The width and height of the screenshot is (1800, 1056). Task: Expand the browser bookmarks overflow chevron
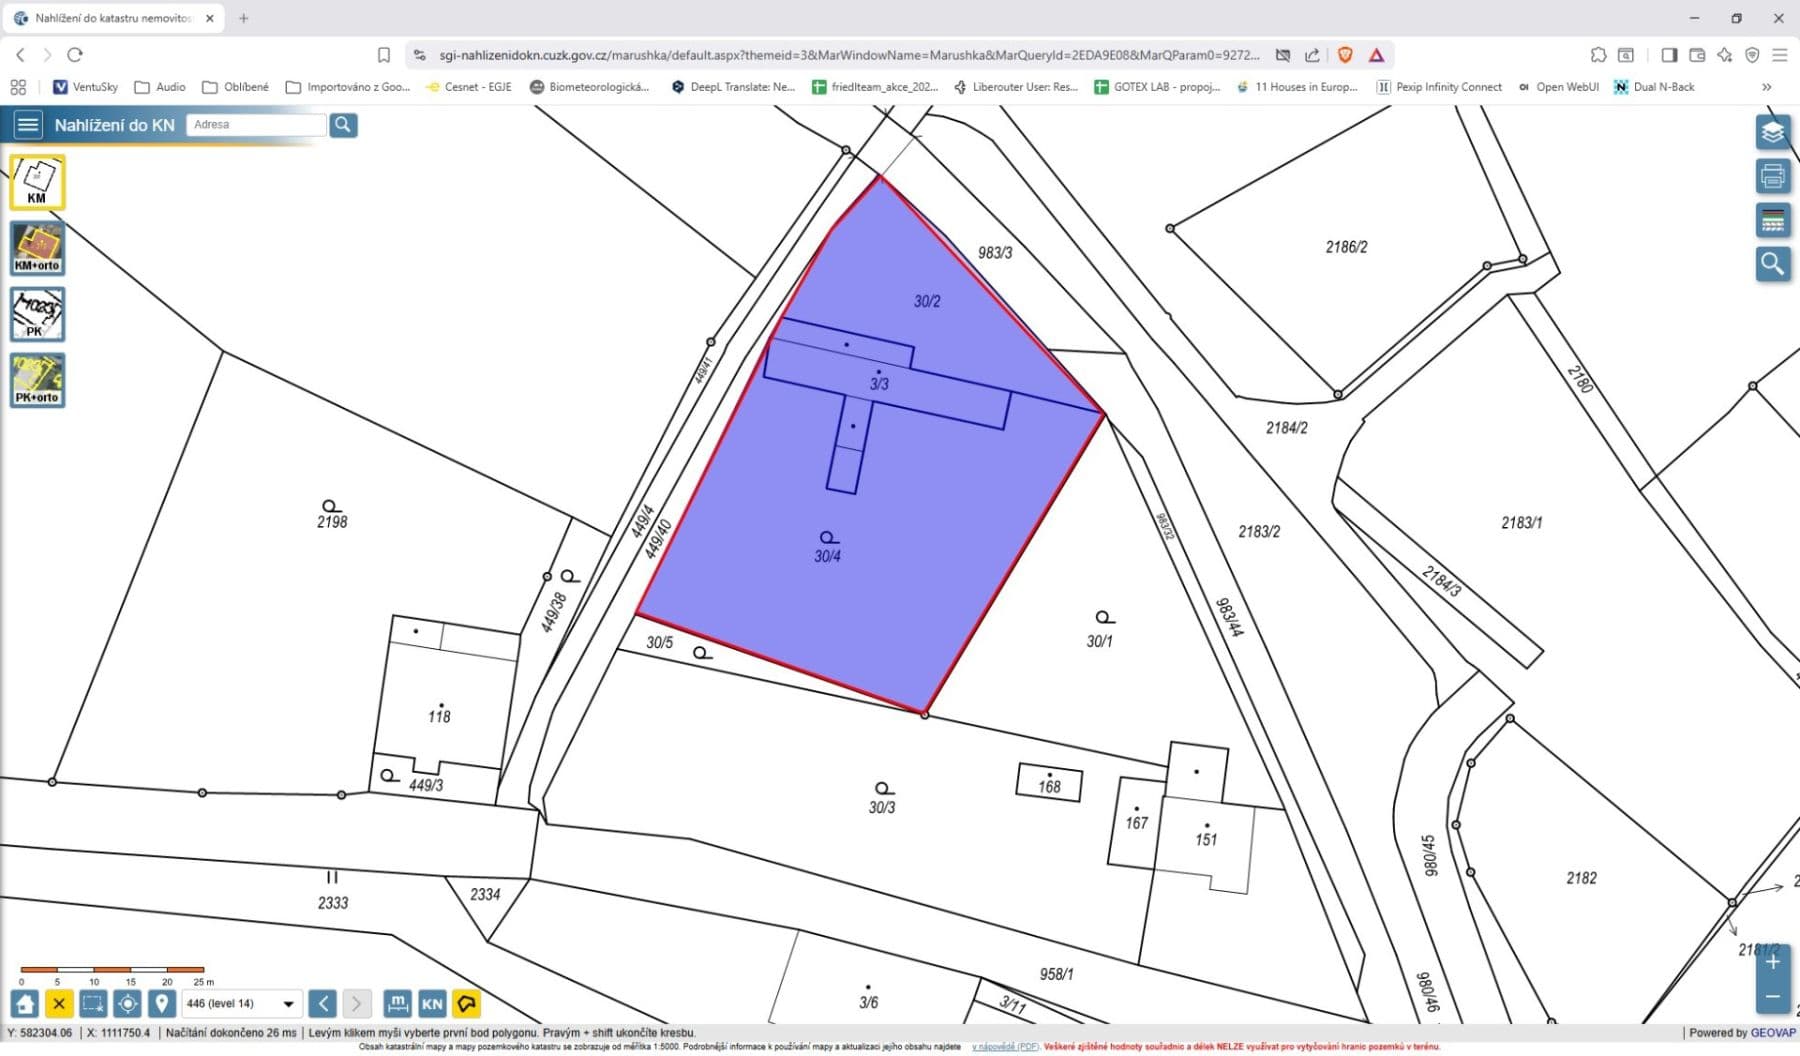point(1766,87)
